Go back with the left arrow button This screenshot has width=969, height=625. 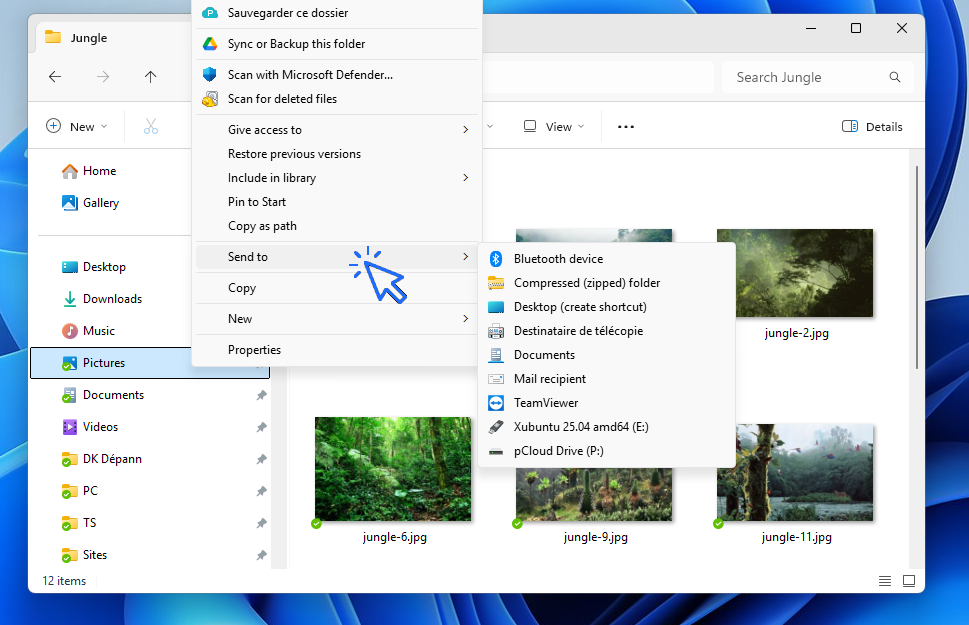(x=55, y=77)
